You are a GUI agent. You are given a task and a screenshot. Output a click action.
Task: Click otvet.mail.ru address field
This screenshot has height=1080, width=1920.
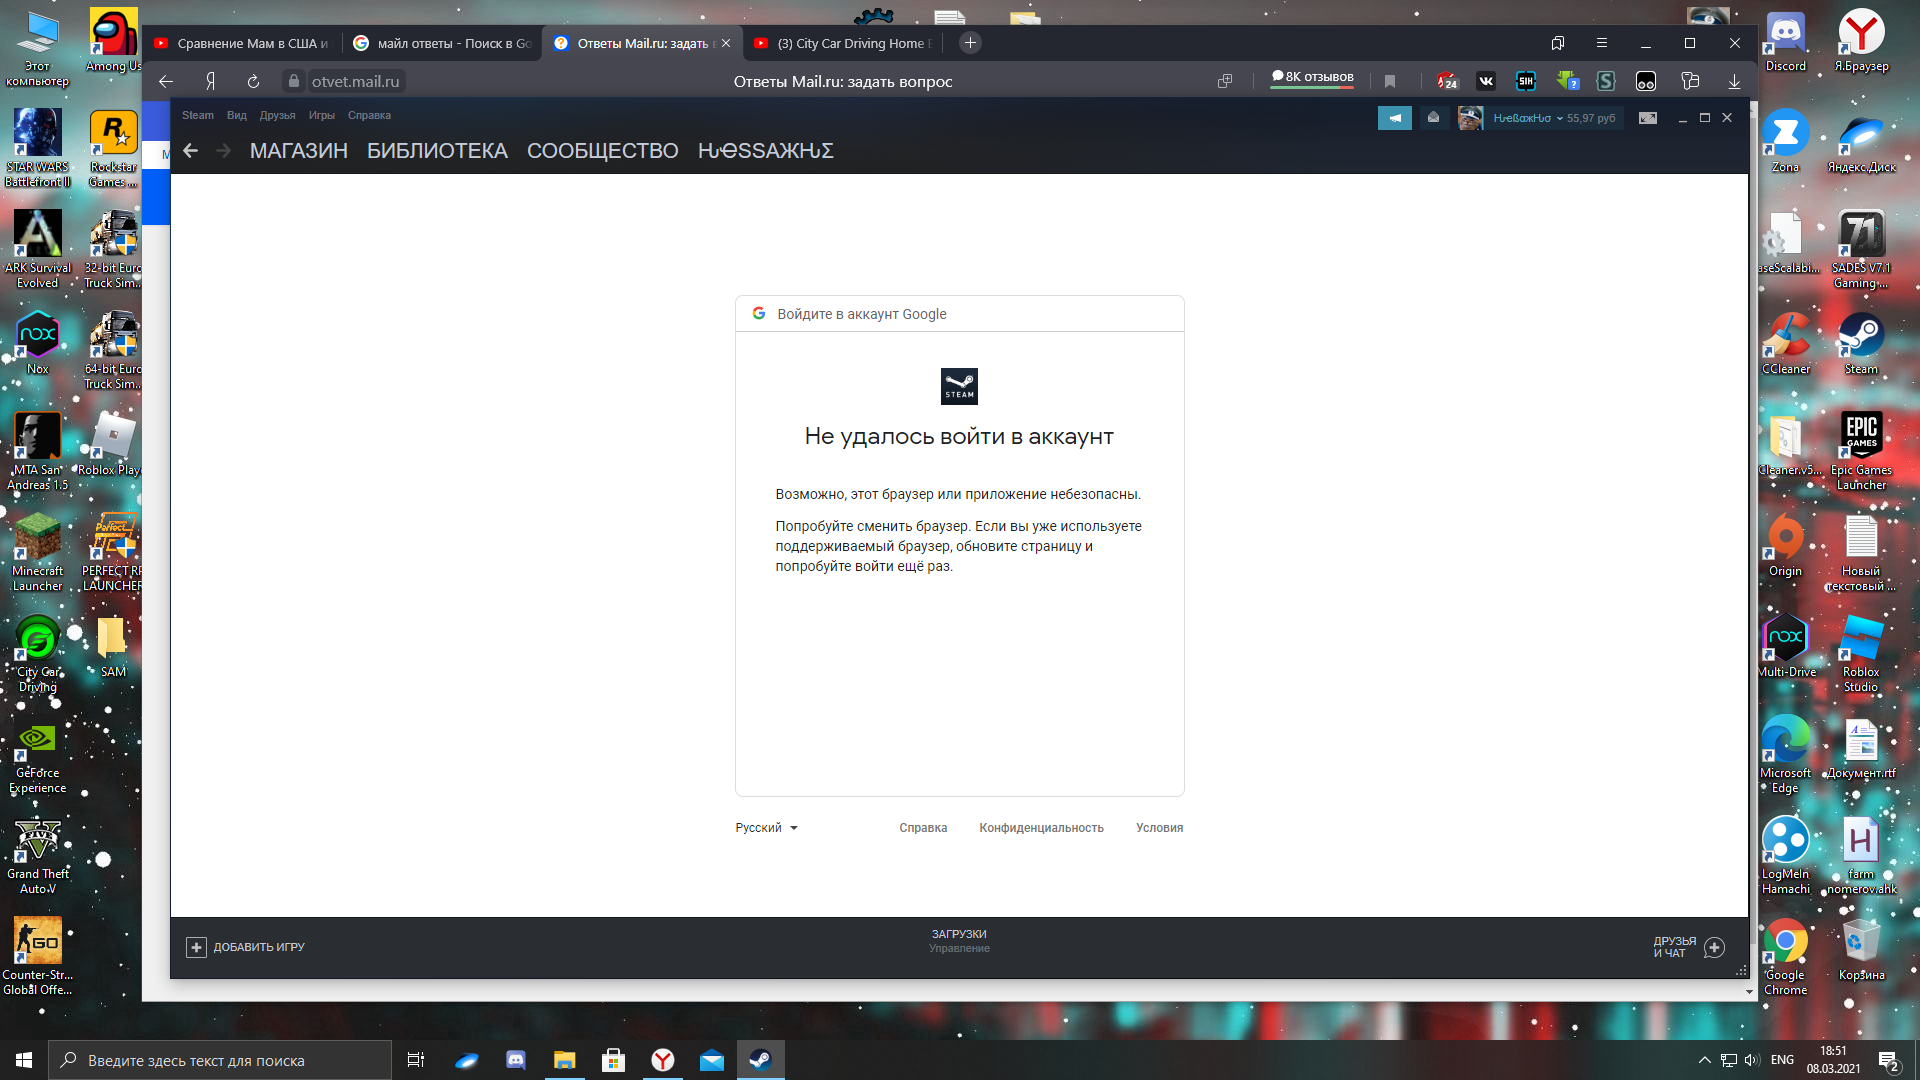coord(355,81)
